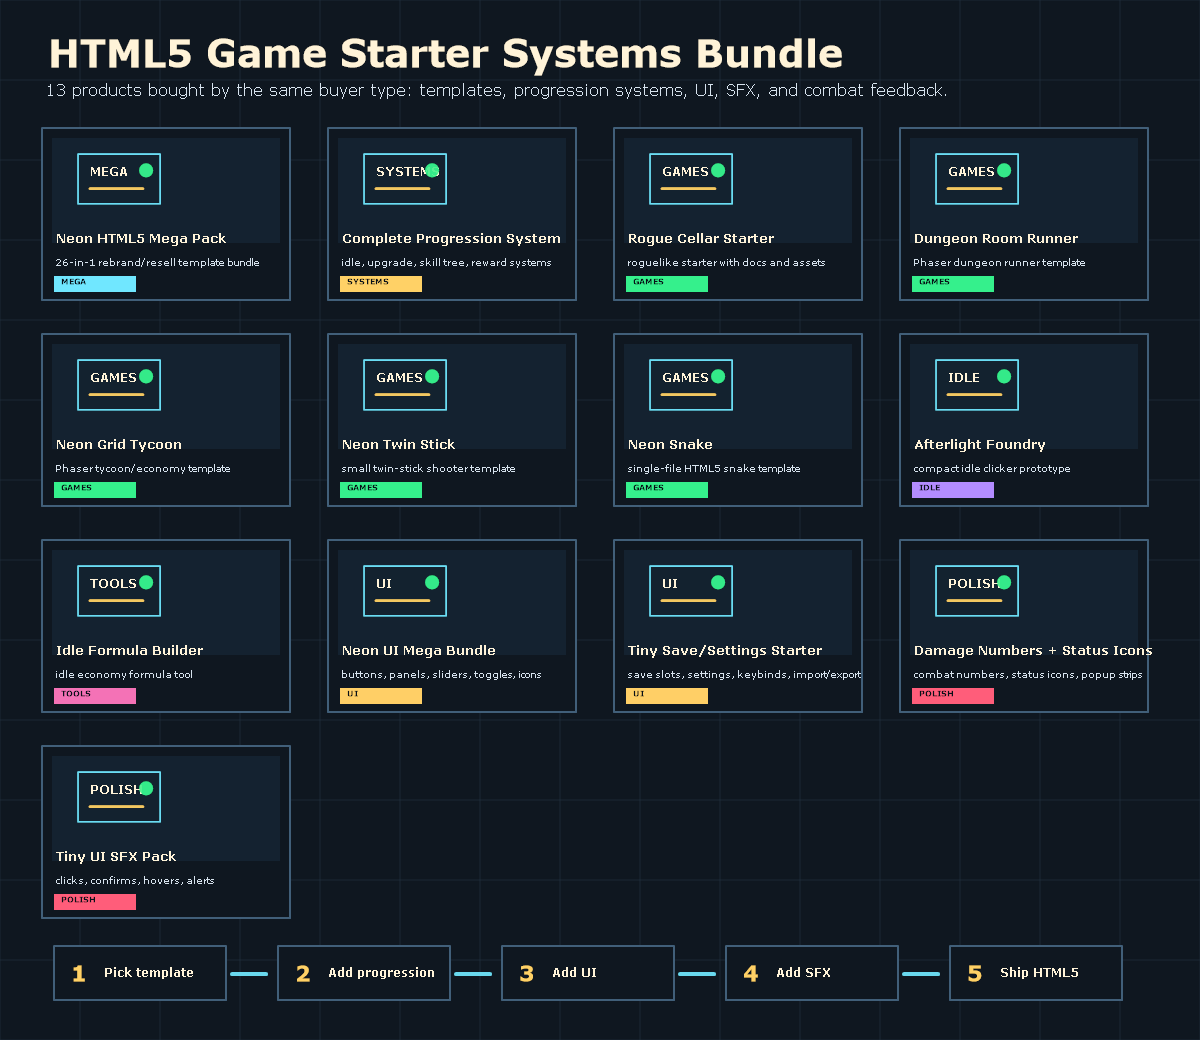Click 'idle economy formula tool' description
Screen dimensions: 1200x1040
[124, 675]
